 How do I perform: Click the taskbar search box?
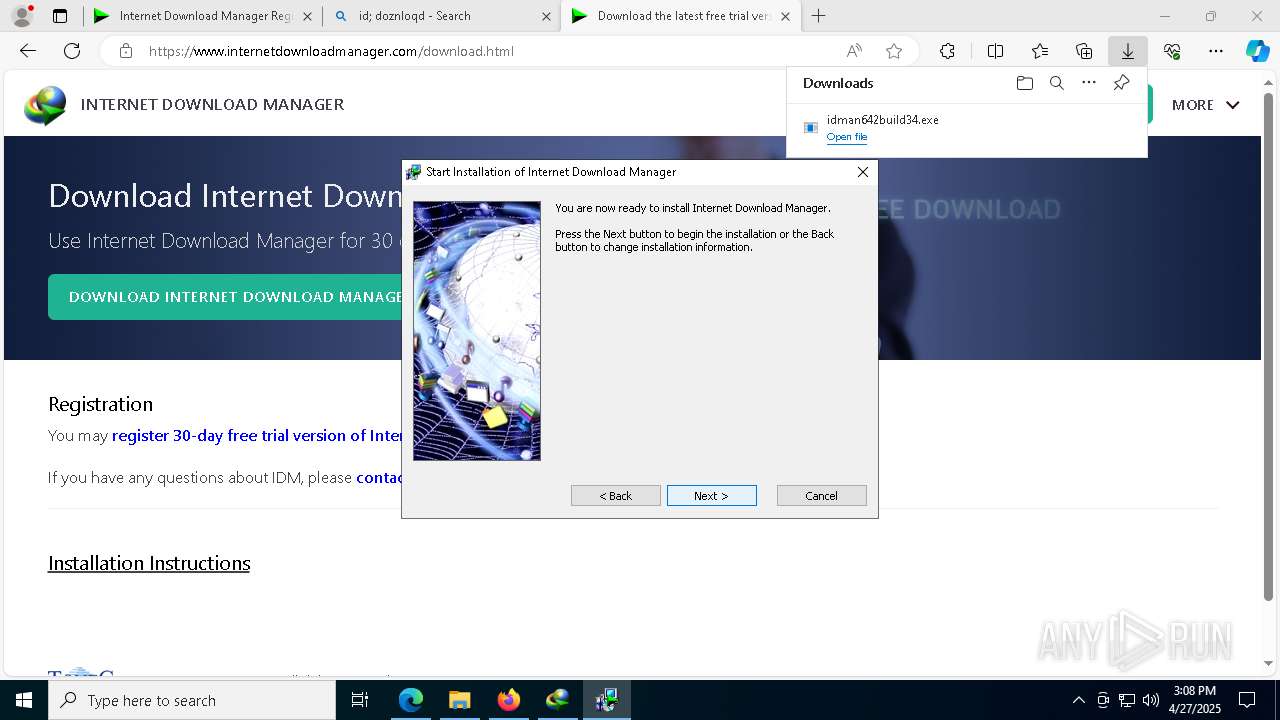(192, 700)
